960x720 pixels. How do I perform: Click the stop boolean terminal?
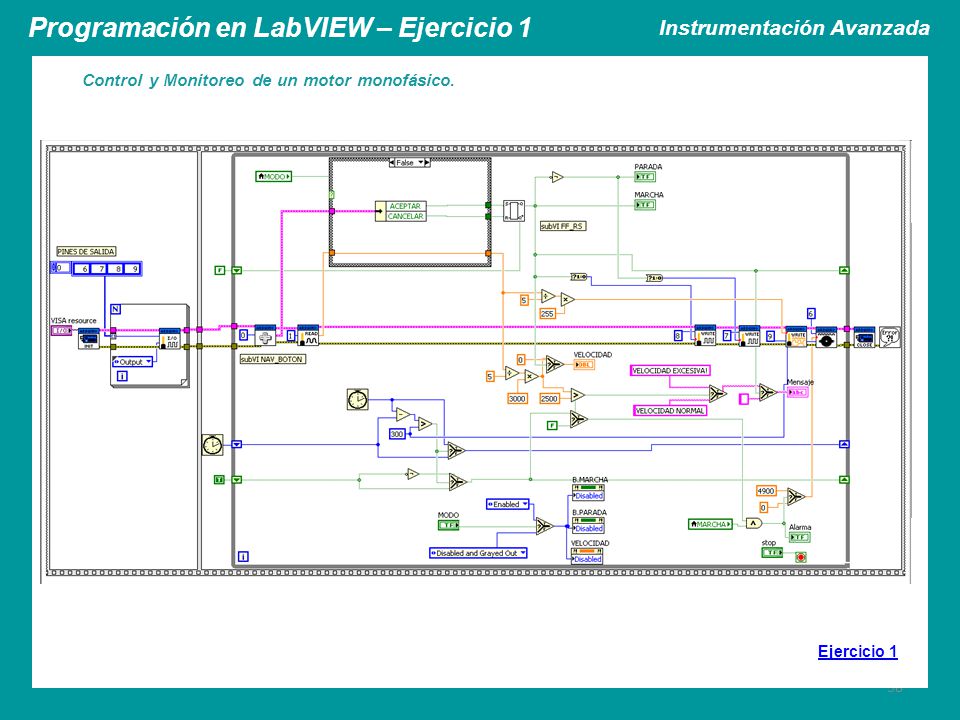[x=772, y=552]
